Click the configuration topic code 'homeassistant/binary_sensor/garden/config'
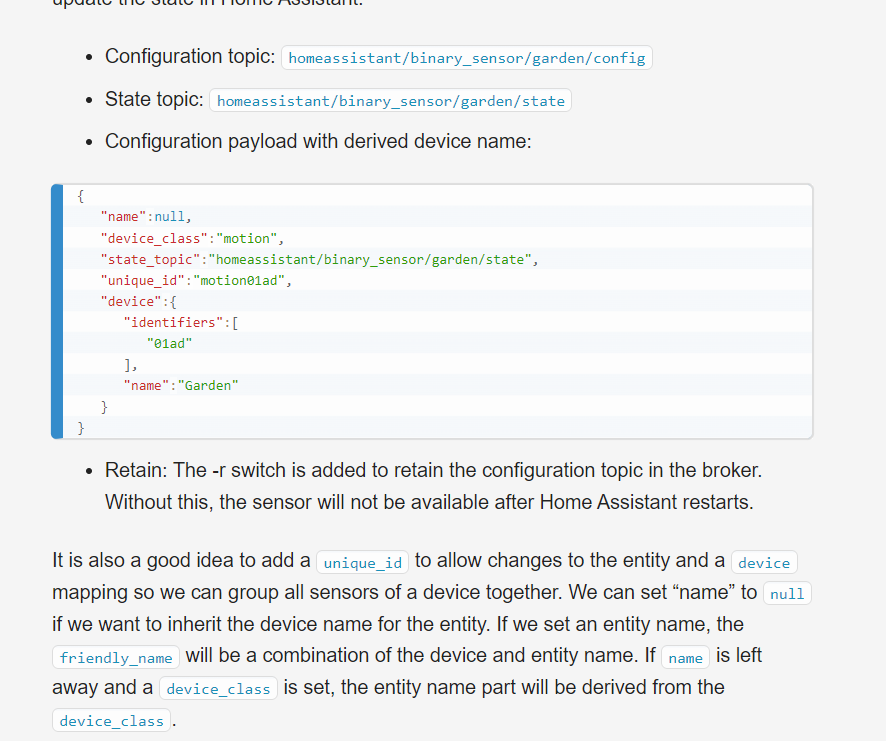The width and height of the screenshot is (886, 741). pos(467,58)
